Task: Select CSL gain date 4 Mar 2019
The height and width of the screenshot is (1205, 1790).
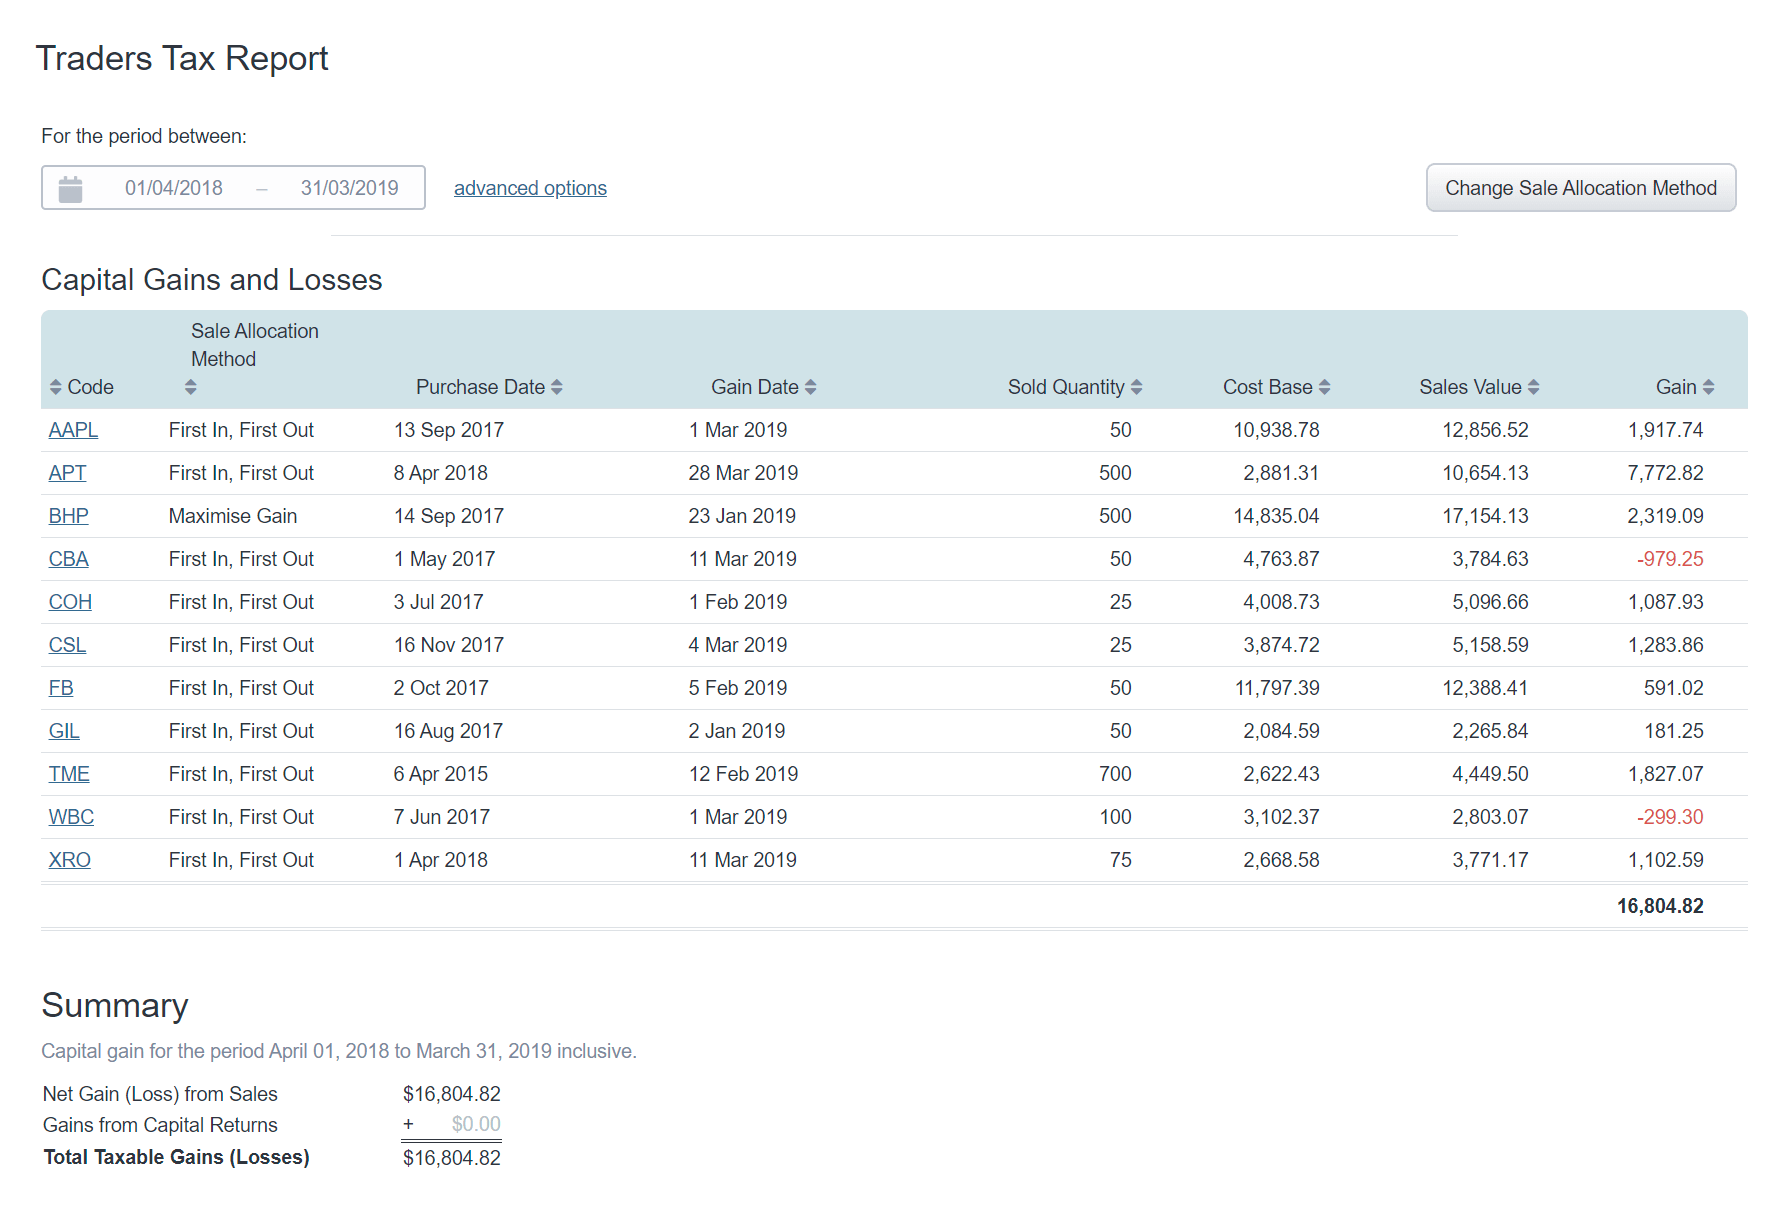Action: point(738,645)
